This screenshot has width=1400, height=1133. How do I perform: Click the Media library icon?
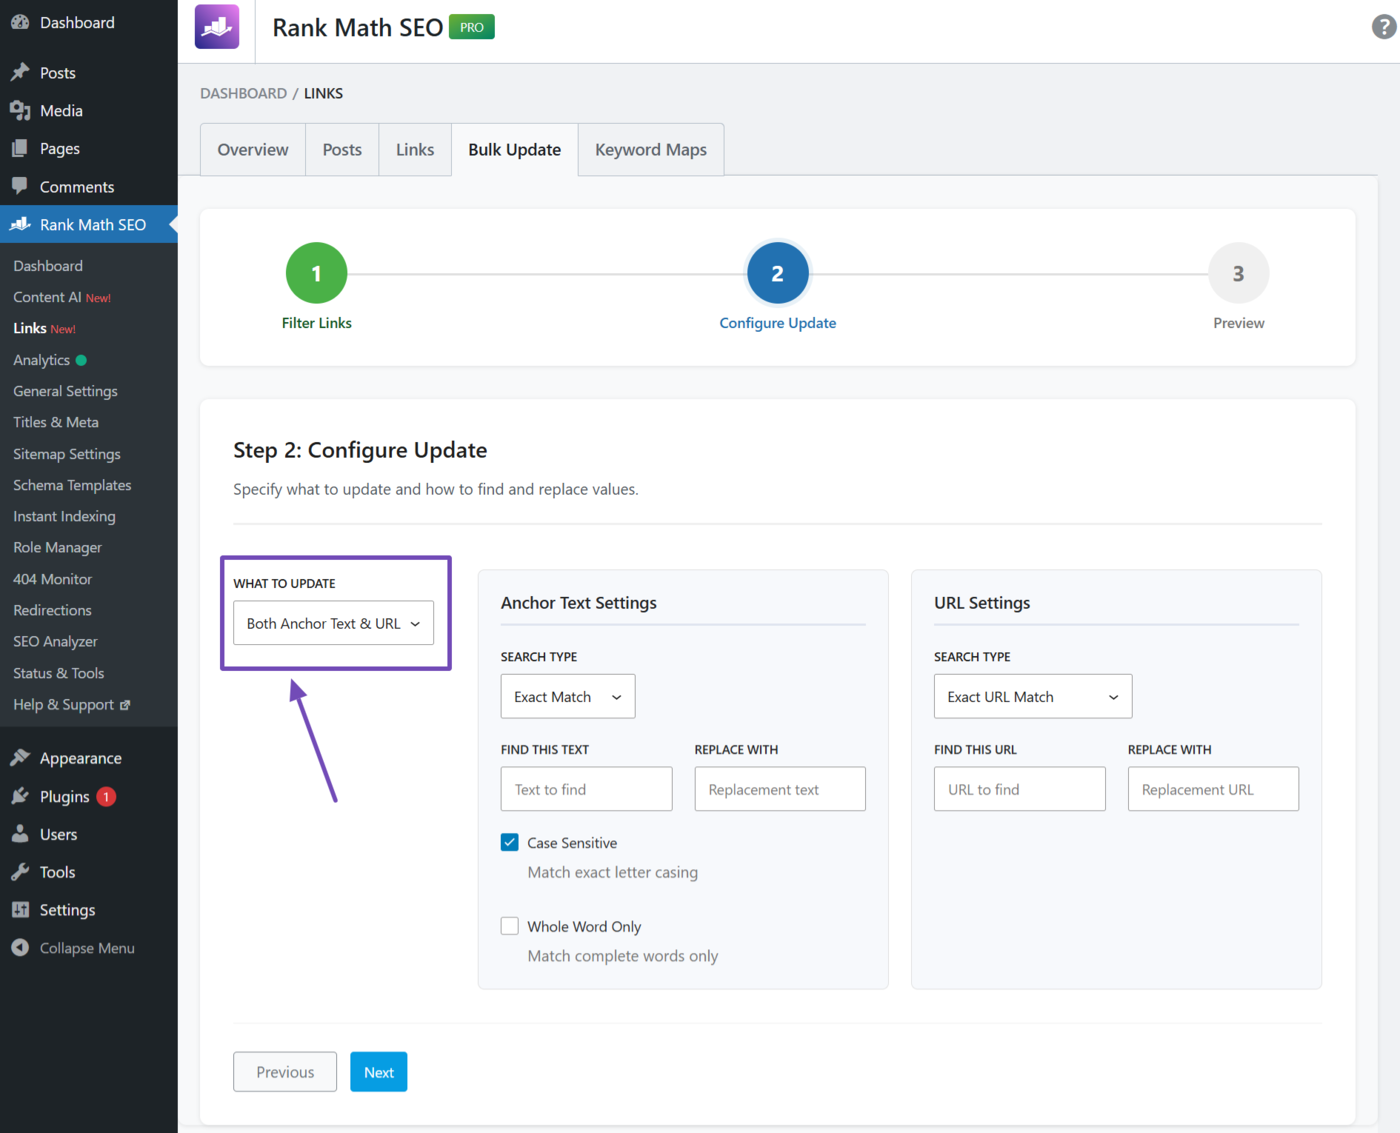pos(20,110)
